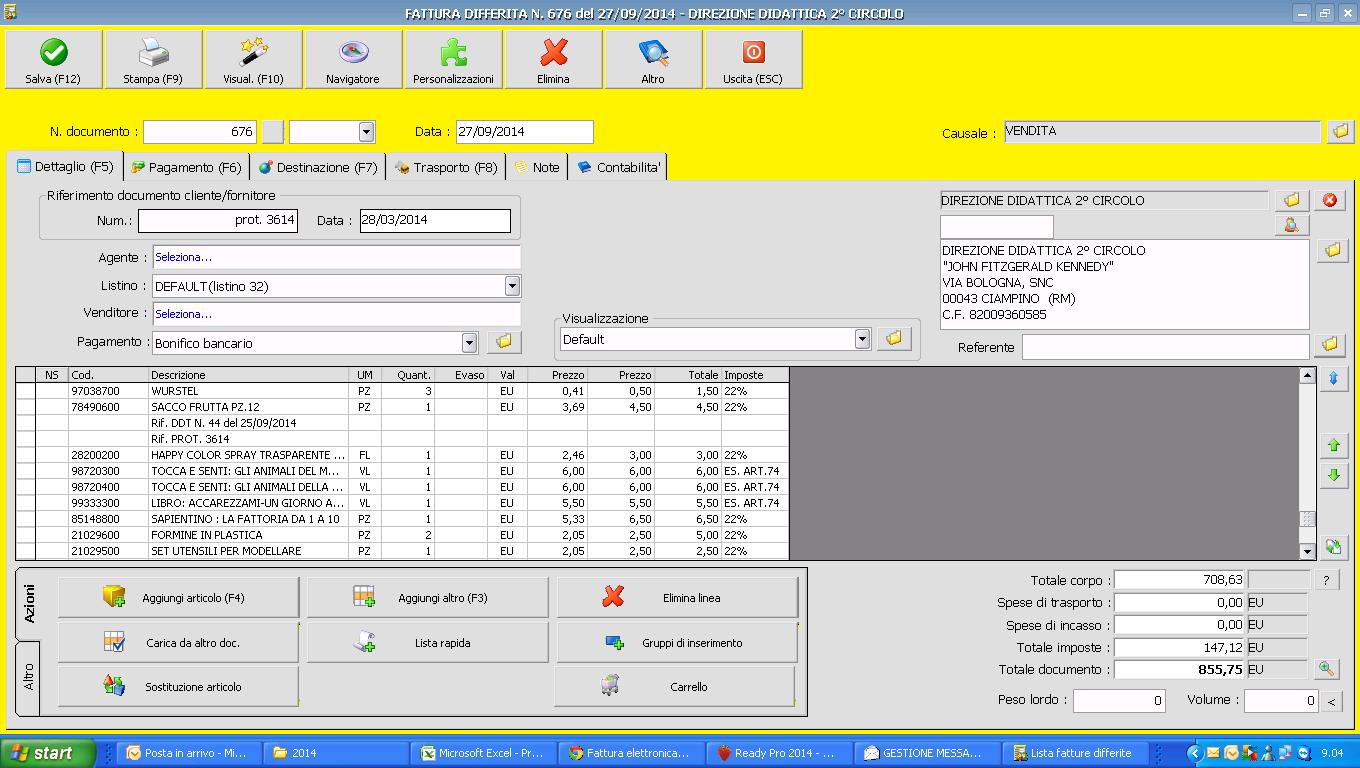Screen dimensions: 1360x768
Task: Switch to the Pagamento (F6) tab
Action: coord(186,168)
